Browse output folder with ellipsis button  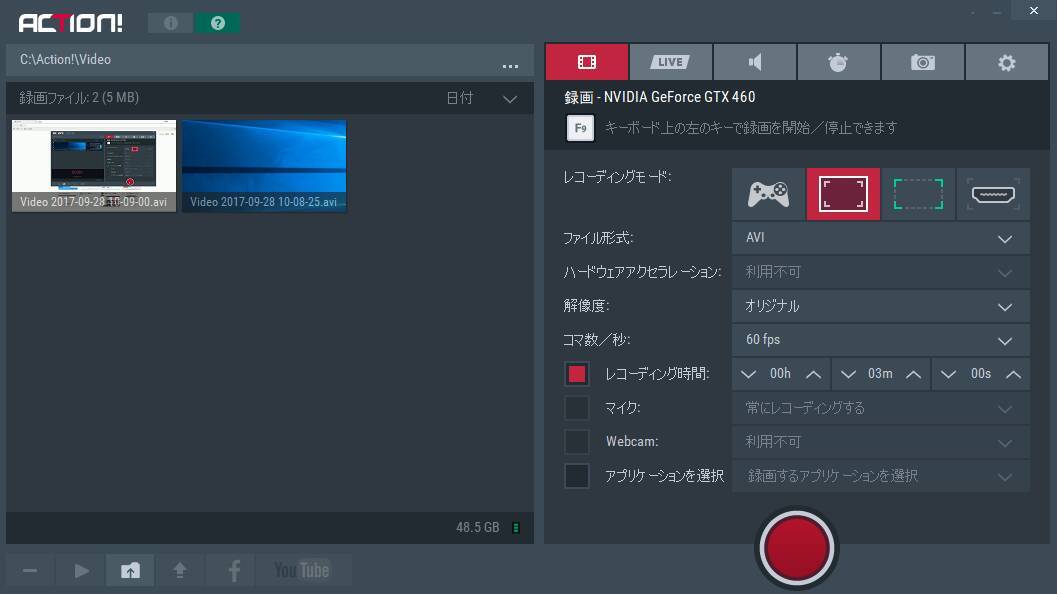click(510, 65)
